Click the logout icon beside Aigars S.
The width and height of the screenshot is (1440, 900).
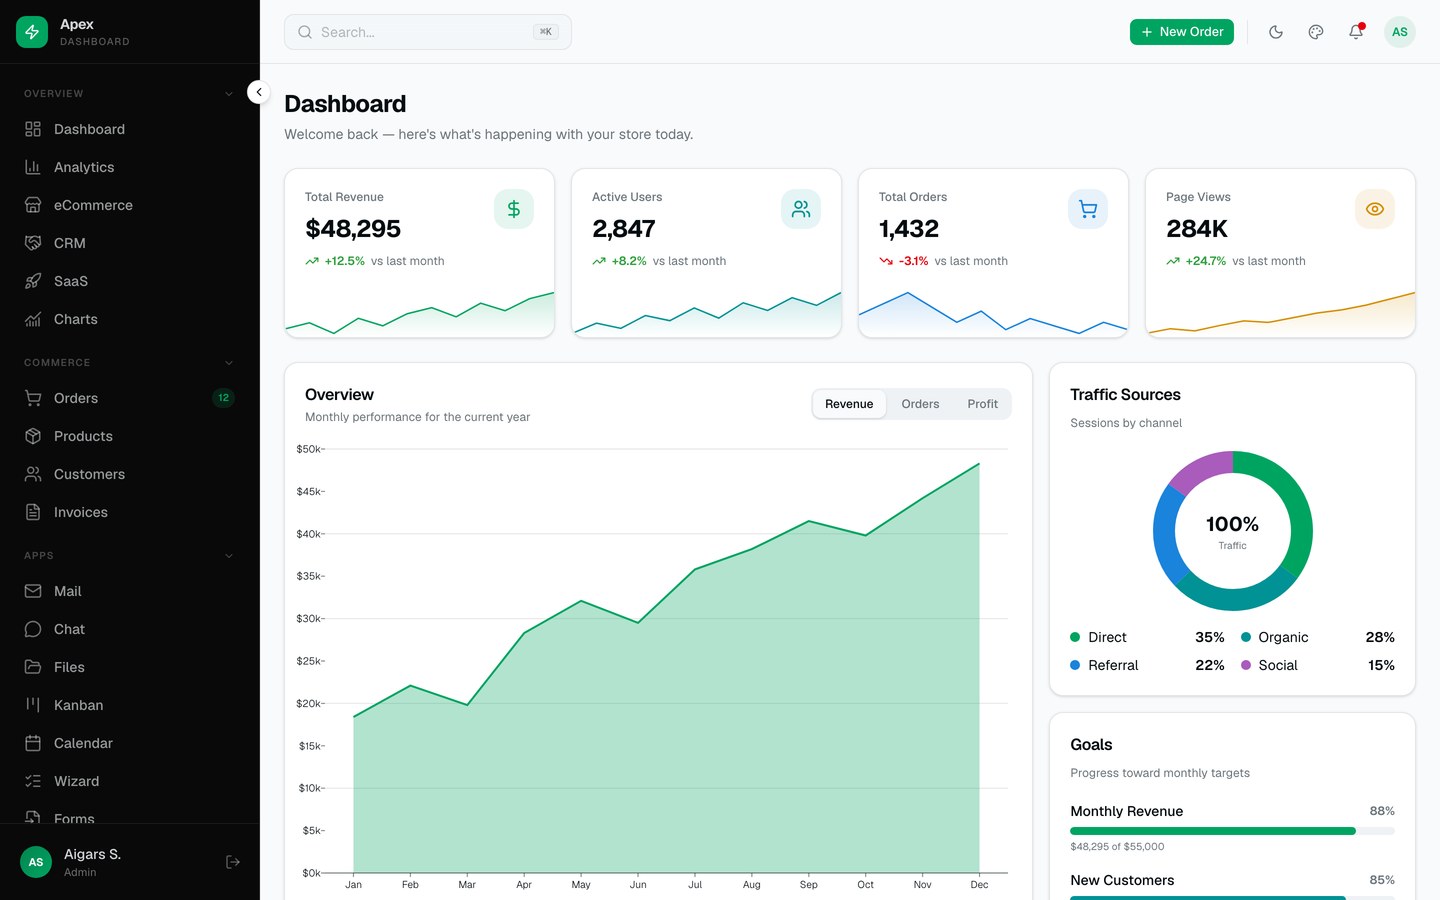[x=233, y=862]
